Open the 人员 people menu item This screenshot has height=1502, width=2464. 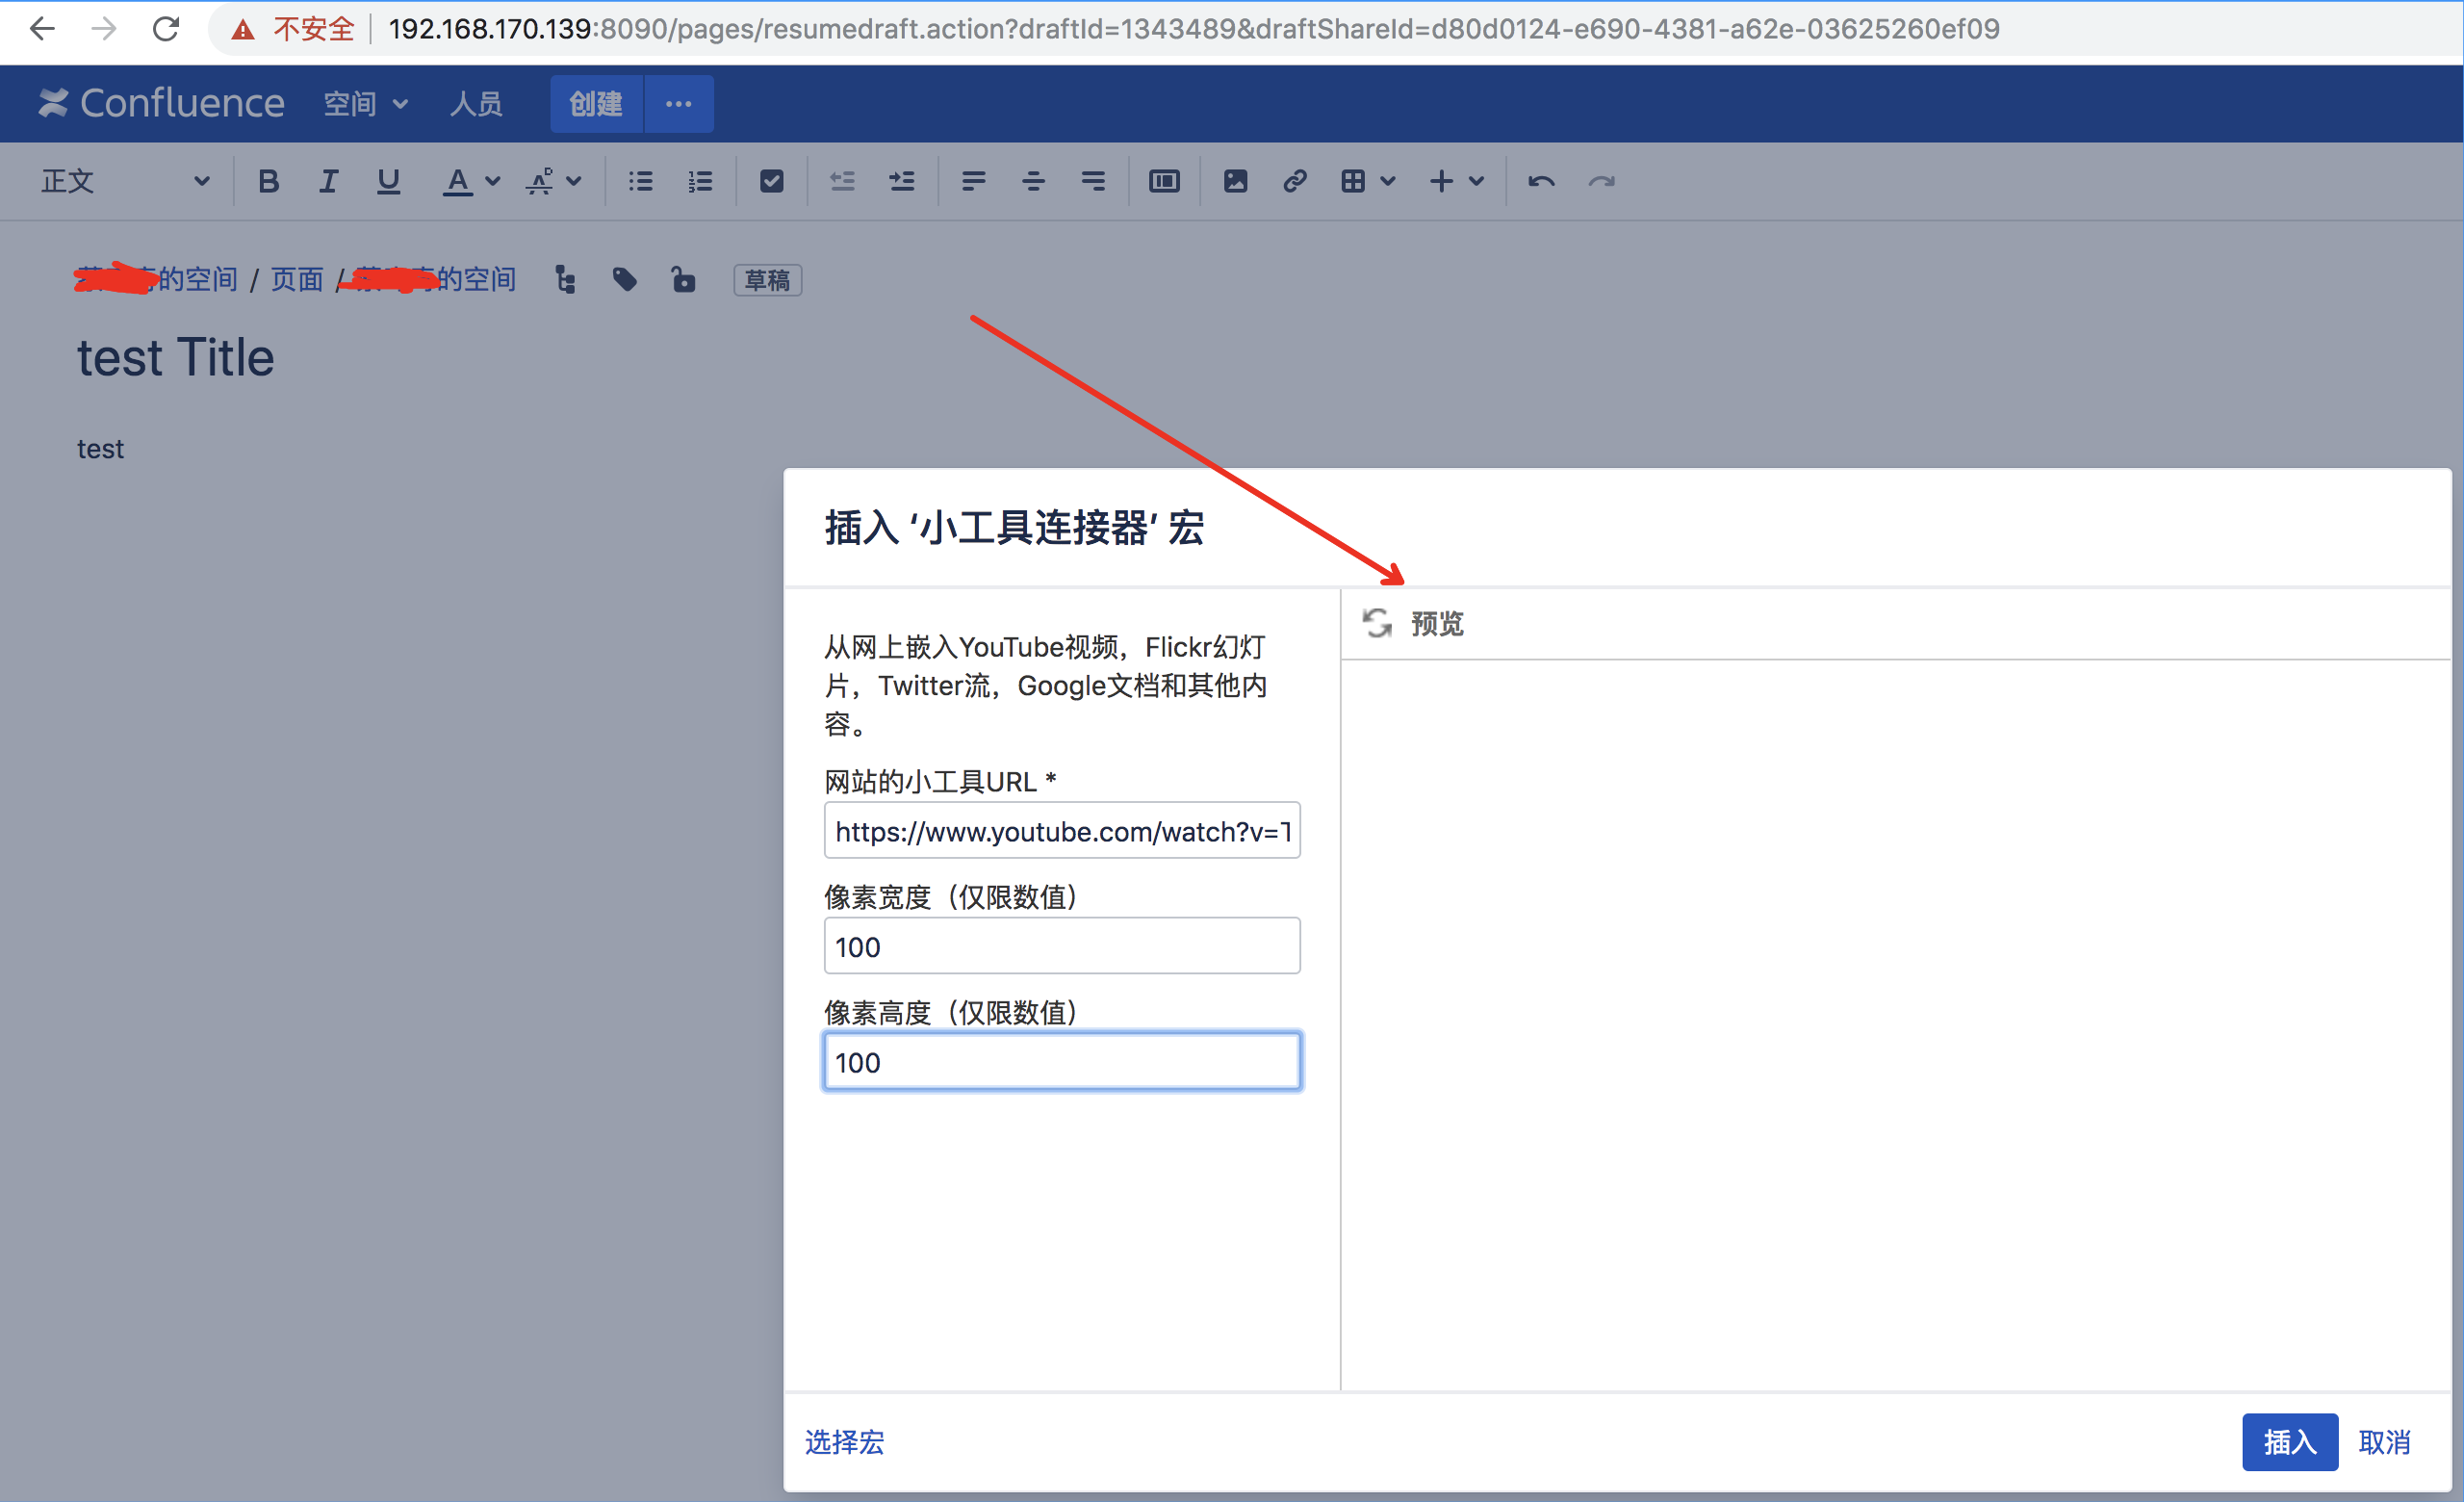pyautogui.click(x=476, y=104)
